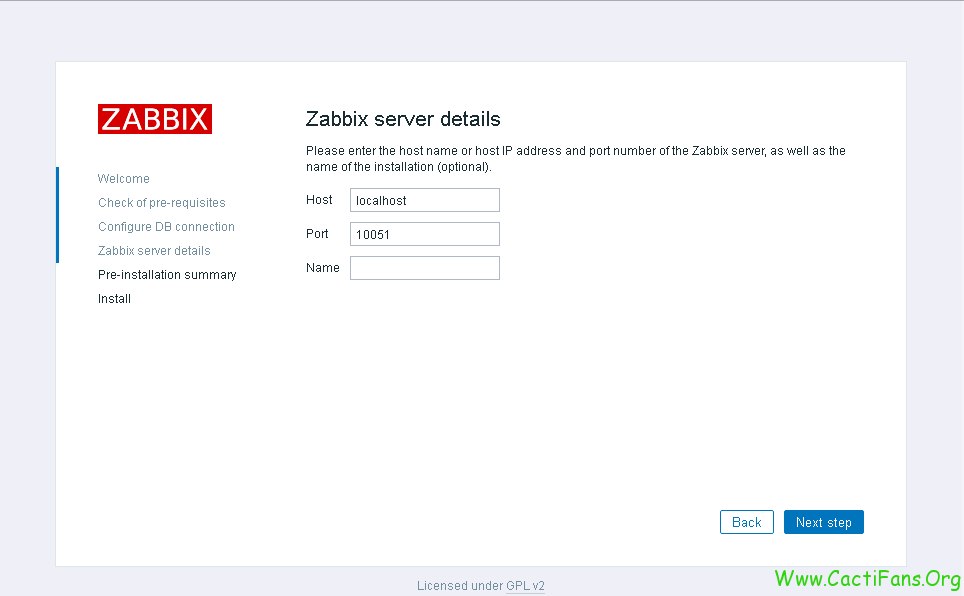The width and height of the screenshot is (964, 596).
Task: Click the 'Name' field label
Action: point(323,268)
